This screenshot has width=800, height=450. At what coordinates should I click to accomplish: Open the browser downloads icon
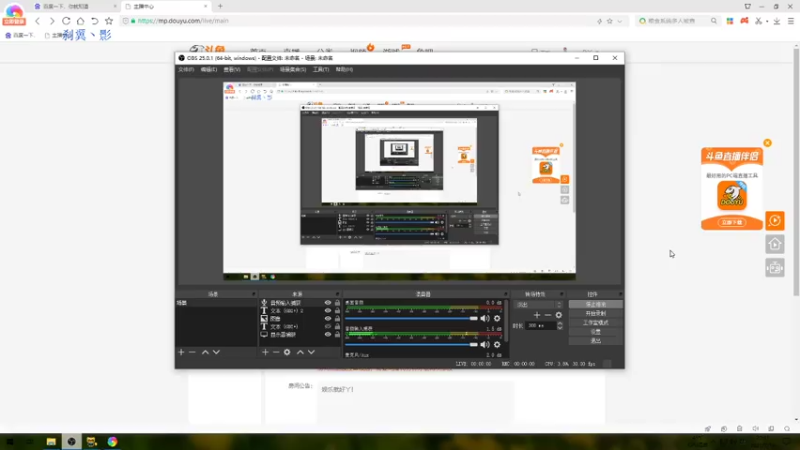pos(777,21)
